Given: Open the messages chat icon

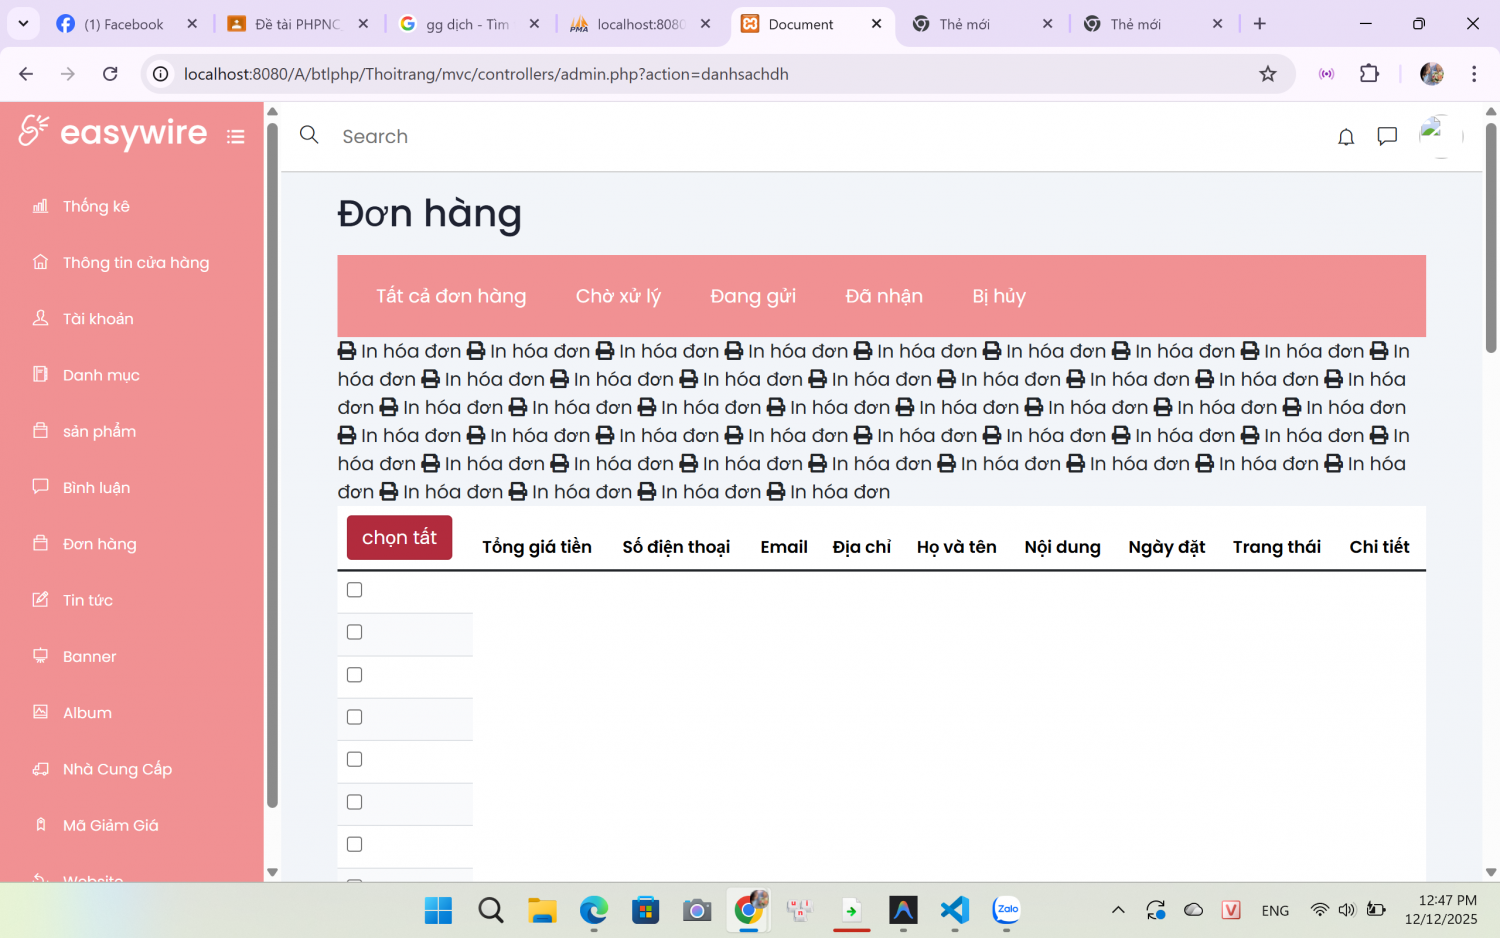Looking at the screenshot, I should 1387,136.
